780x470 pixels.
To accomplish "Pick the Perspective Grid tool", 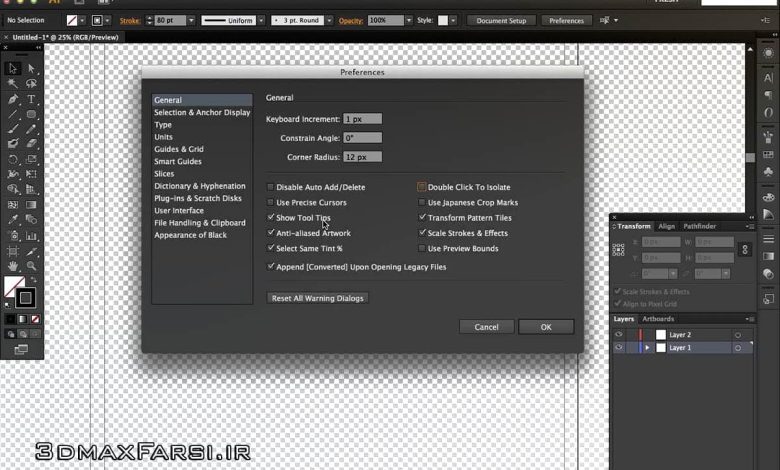I will pos(31,189).
